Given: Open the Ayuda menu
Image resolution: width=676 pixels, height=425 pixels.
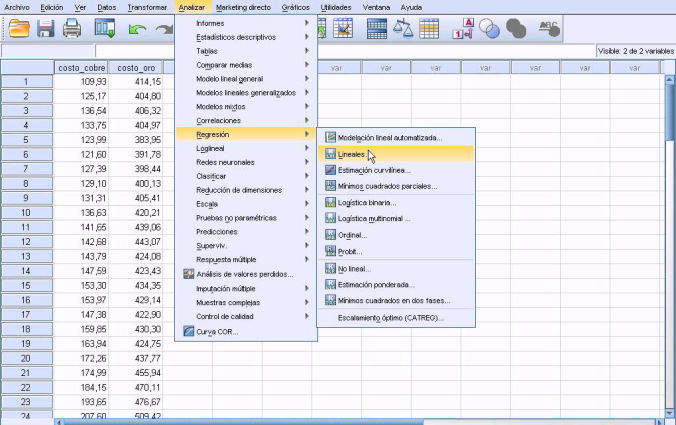Looking at the screenshot, I should tap(411, 7).
